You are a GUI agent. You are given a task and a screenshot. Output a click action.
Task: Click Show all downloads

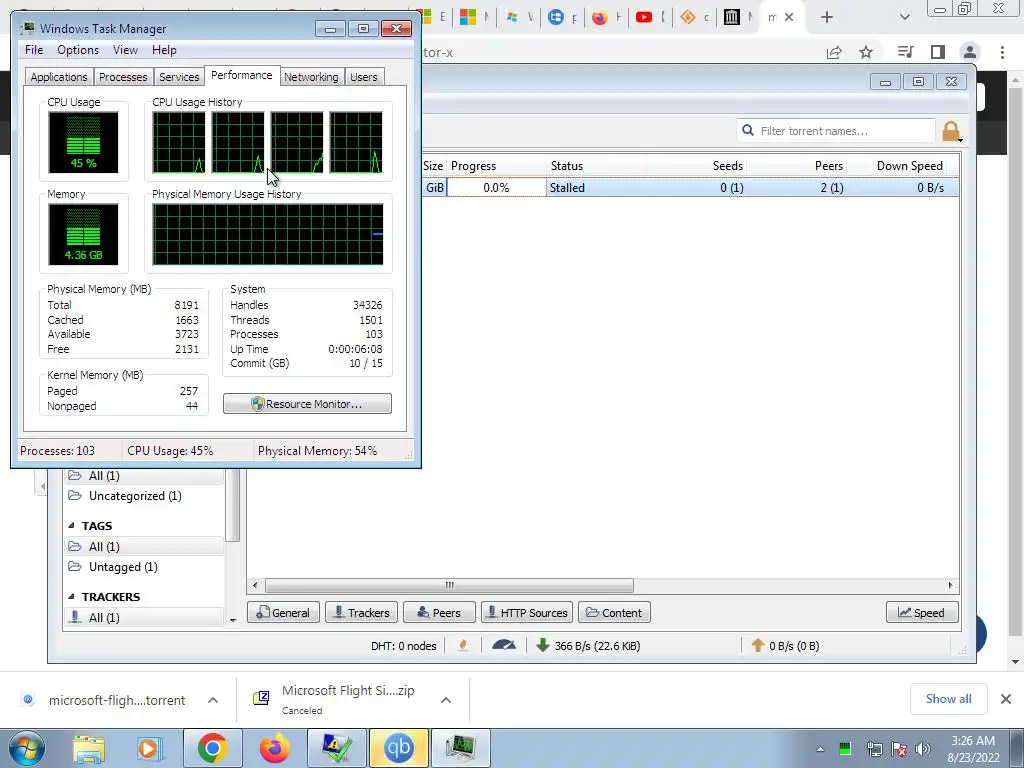pyautogui.click(x=948, y=699)
